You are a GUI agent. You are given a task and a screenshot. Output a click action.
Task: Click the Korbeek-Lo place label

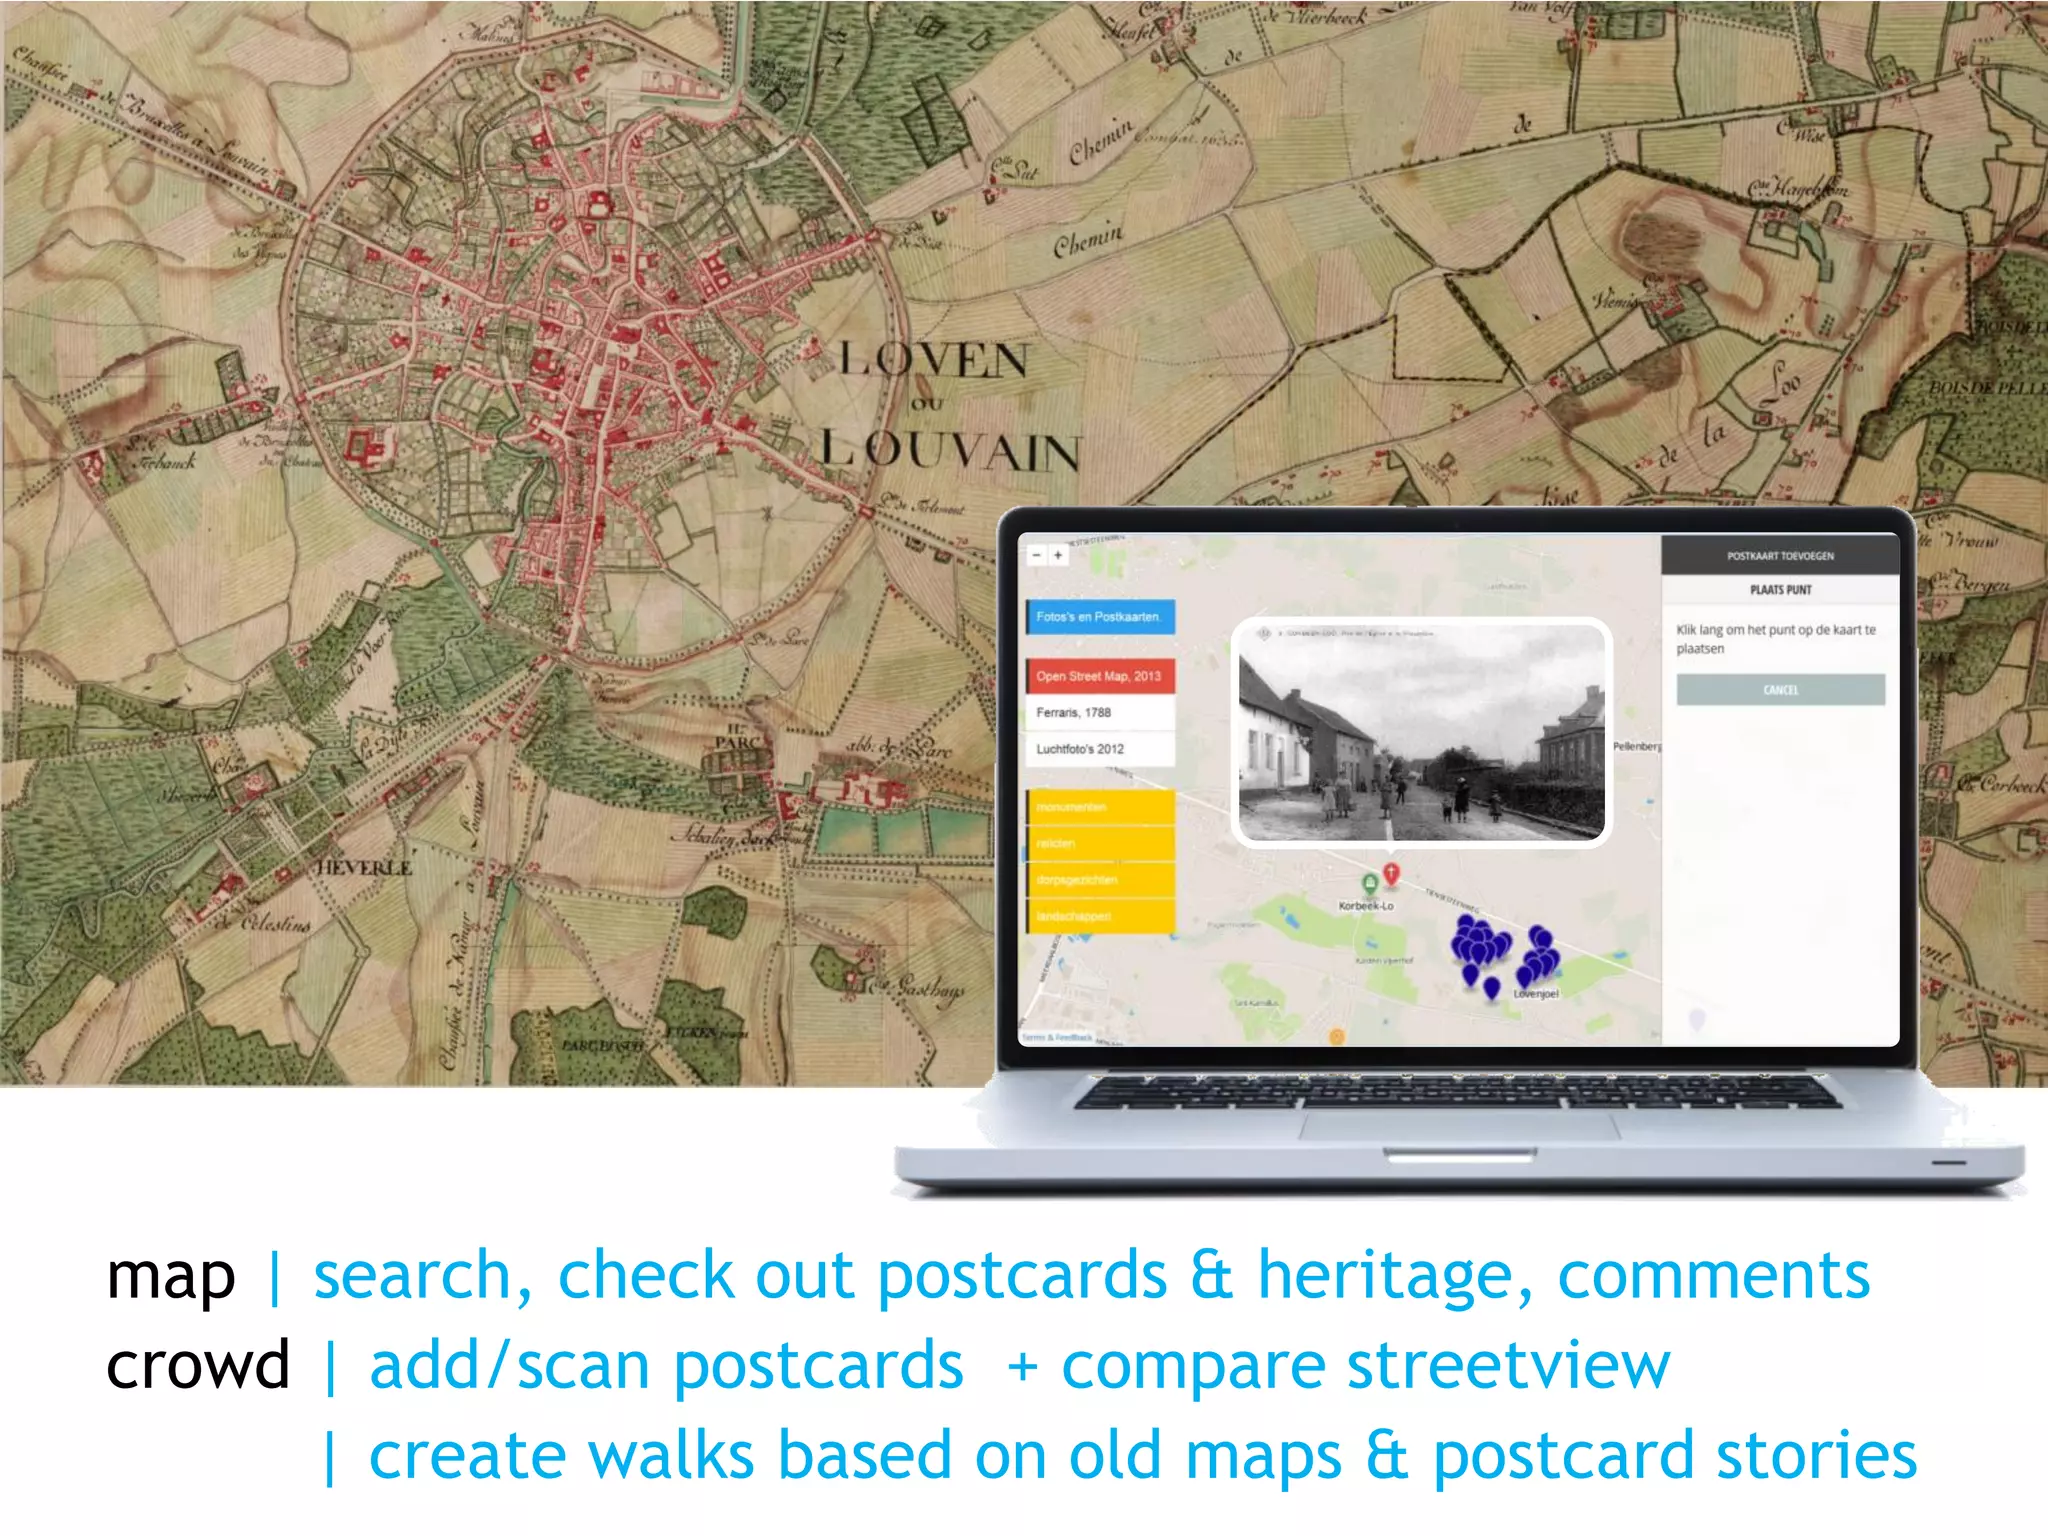coord(1366,906)
